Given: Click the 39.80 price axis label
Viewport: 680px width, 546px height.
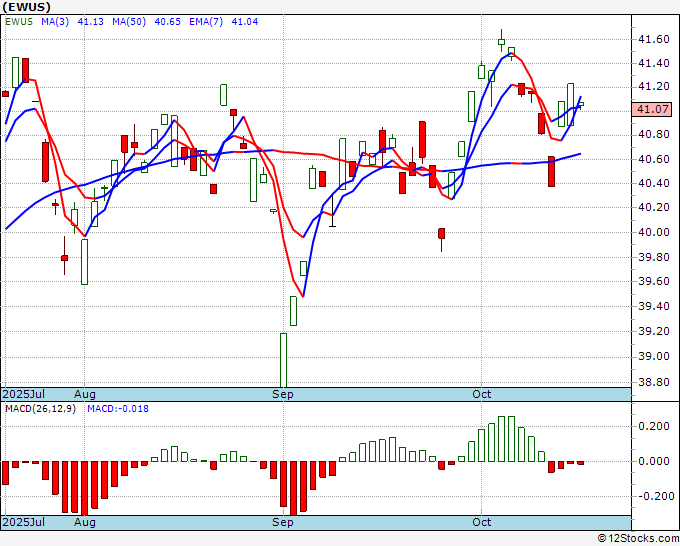Looking at the screenshot, I should (654, 257).
